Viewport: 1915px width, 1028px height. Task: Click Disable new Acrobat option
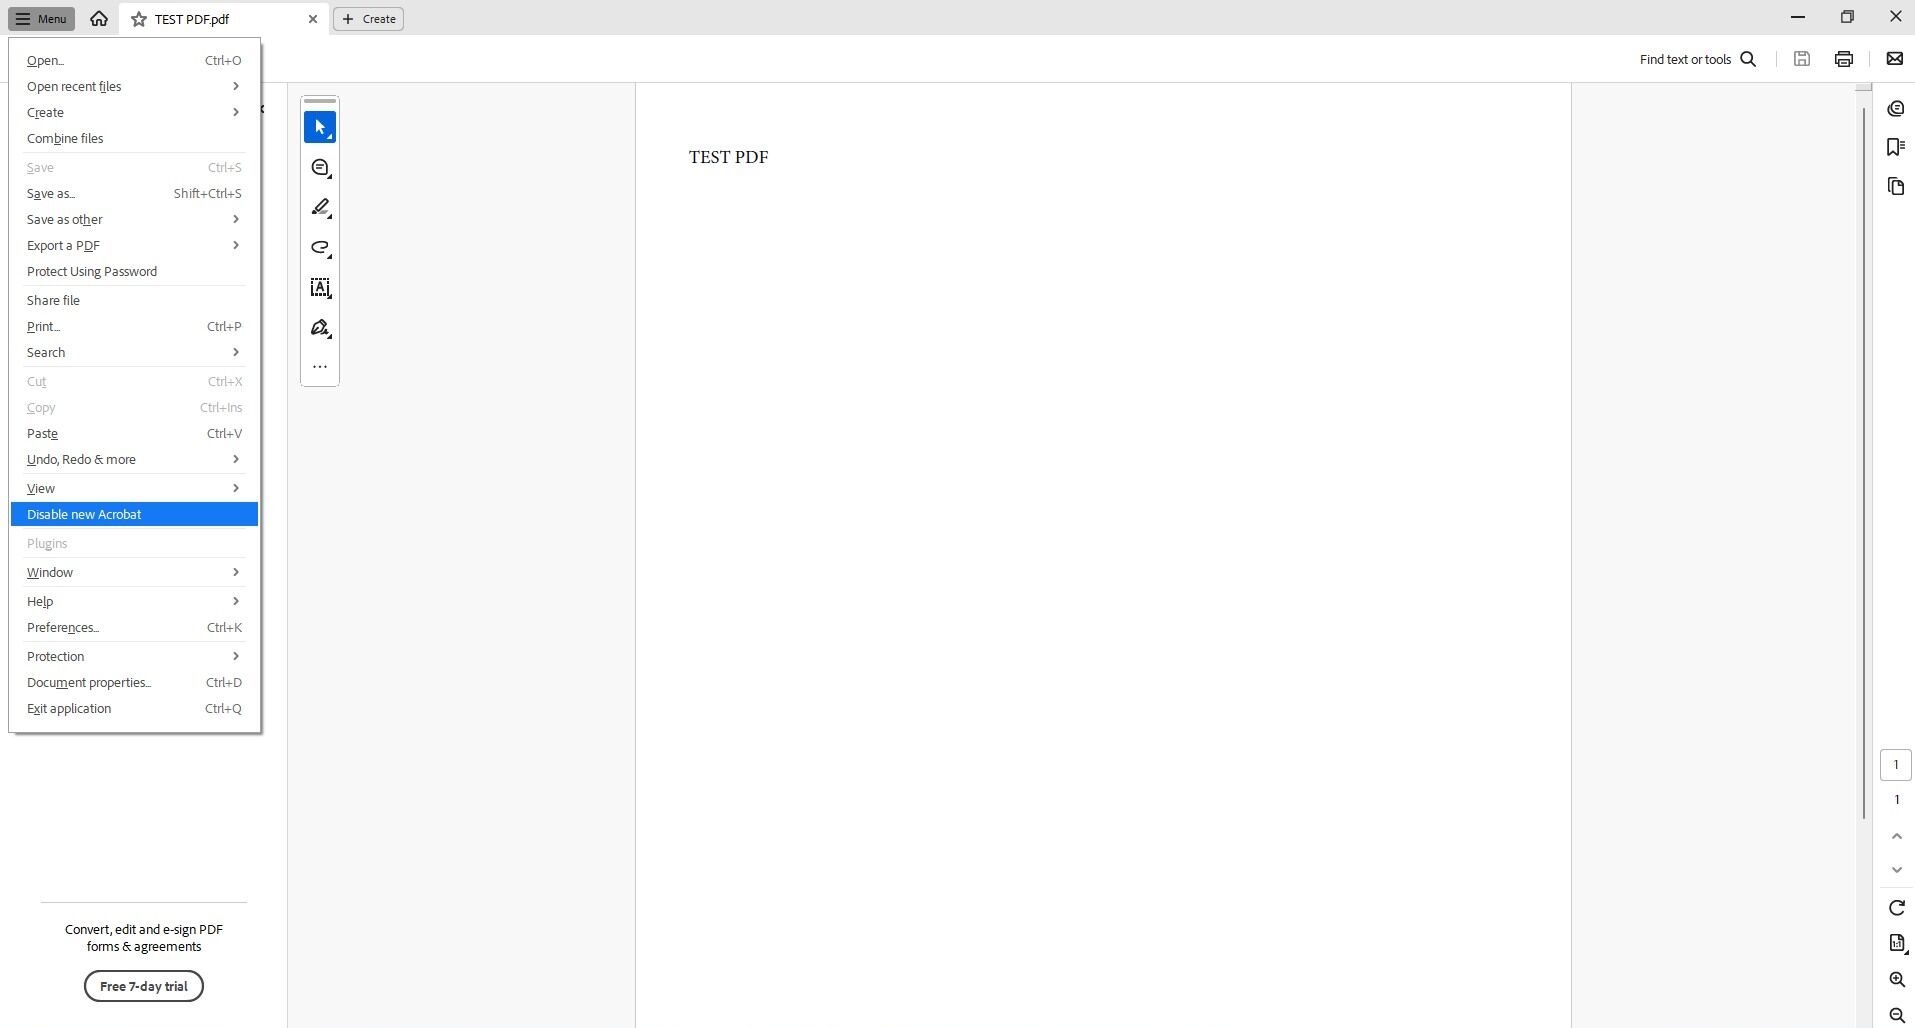[x=134, y=514]
